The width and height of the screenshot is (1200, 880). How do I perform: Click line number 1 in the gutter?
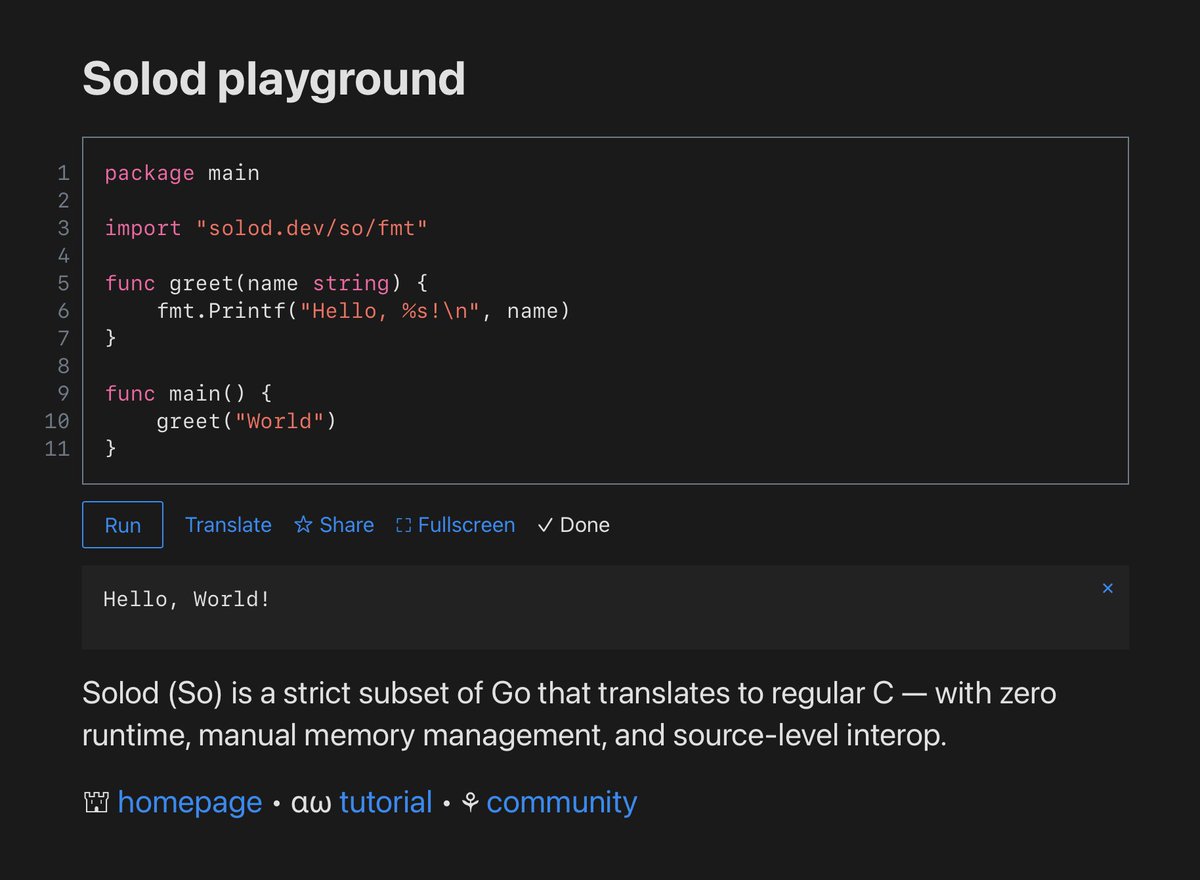tap(63, 173)
